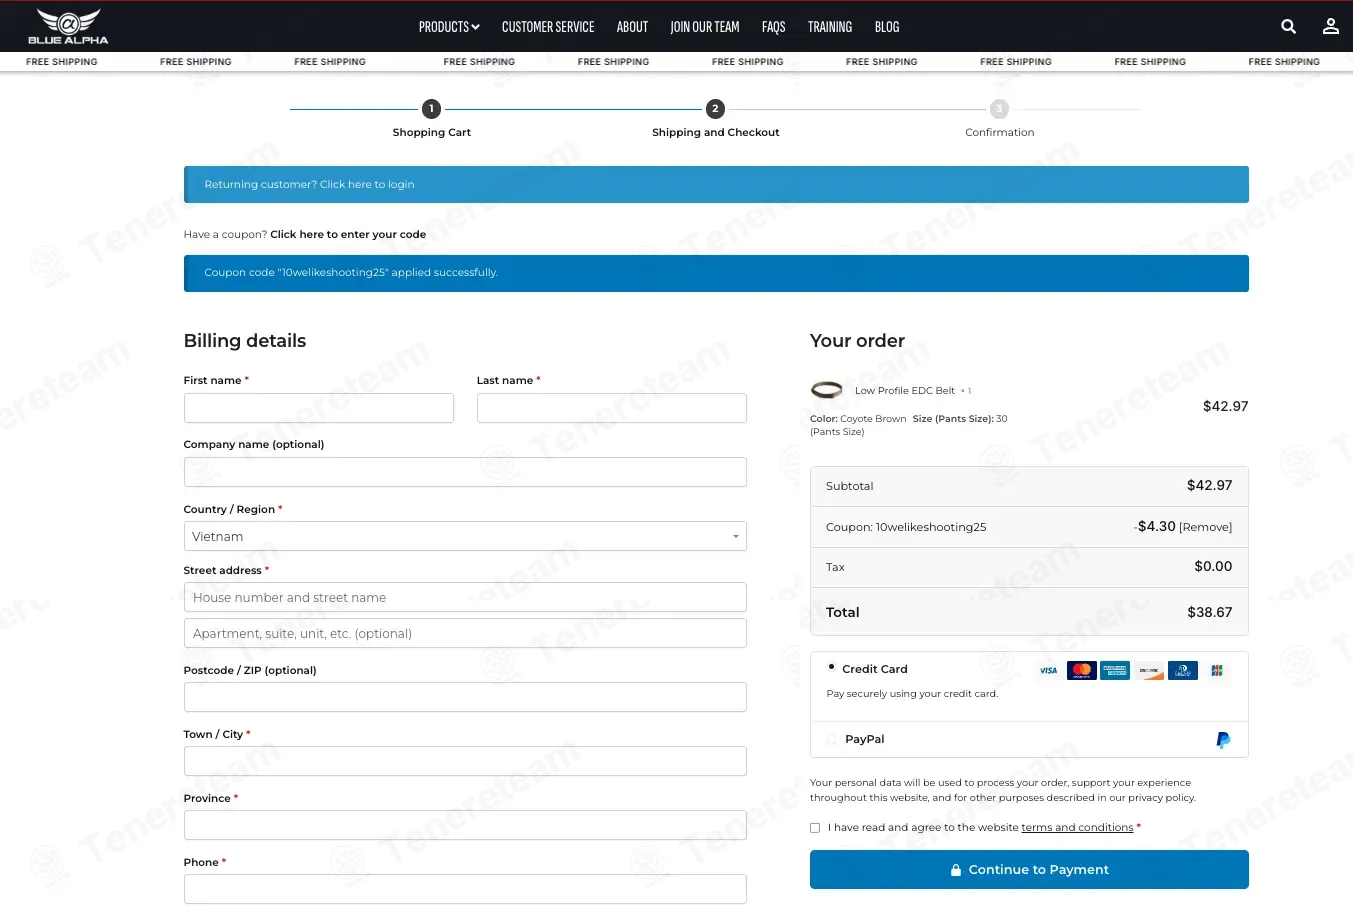Screen dimensions: 1353x919
Task: Select the PayPal payment method
Action: pos(832,740)
